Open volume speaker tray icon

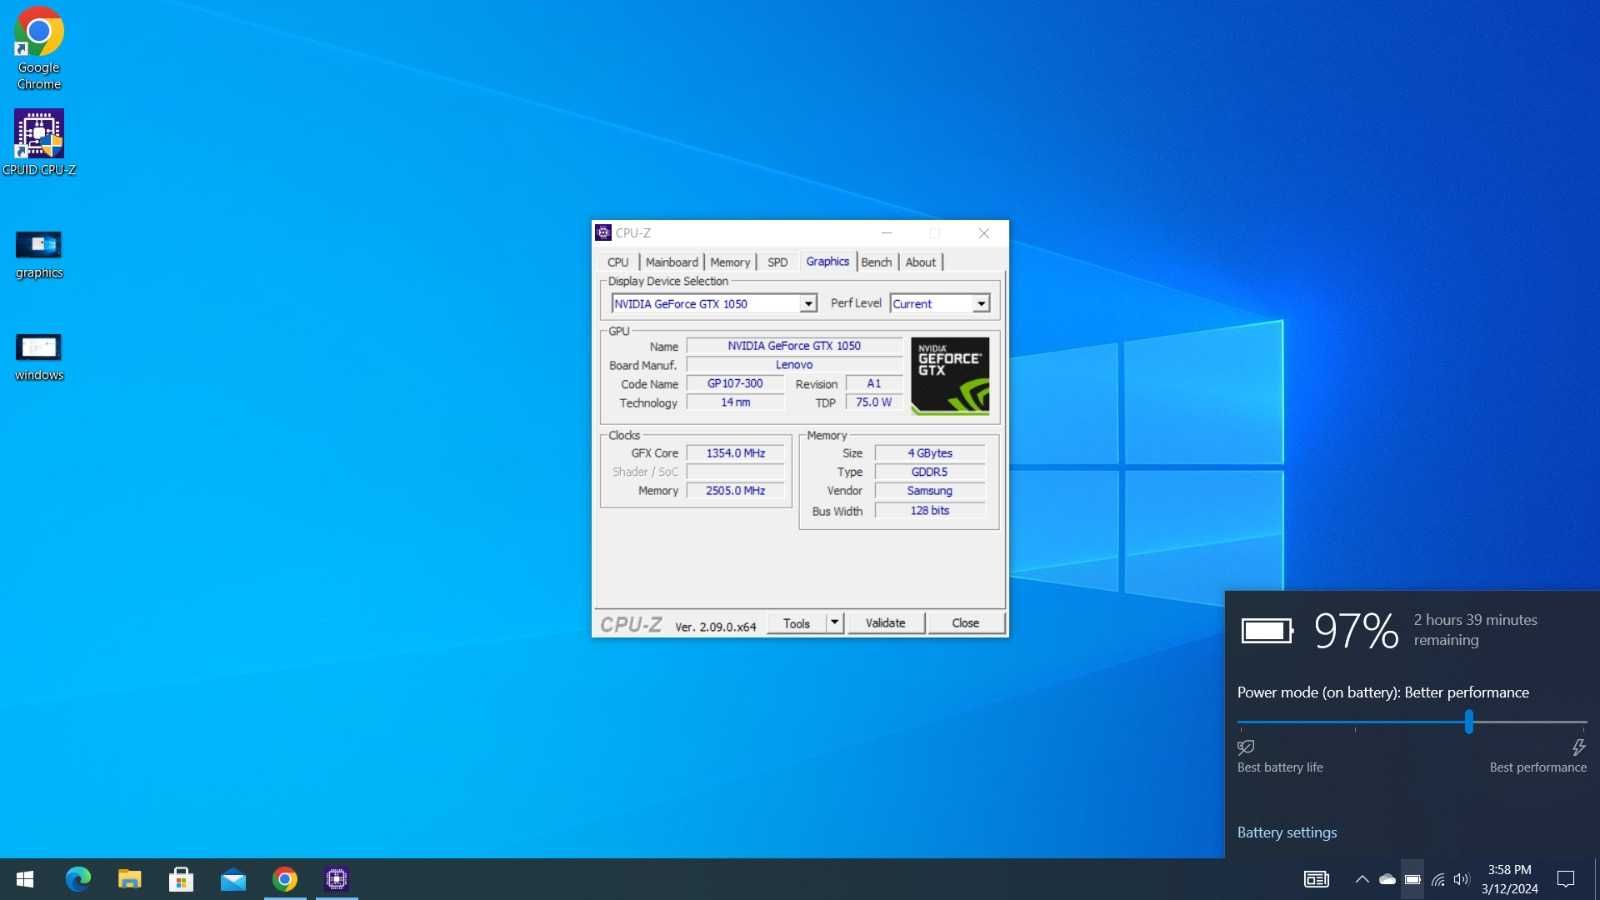(x=1462, y=880)
